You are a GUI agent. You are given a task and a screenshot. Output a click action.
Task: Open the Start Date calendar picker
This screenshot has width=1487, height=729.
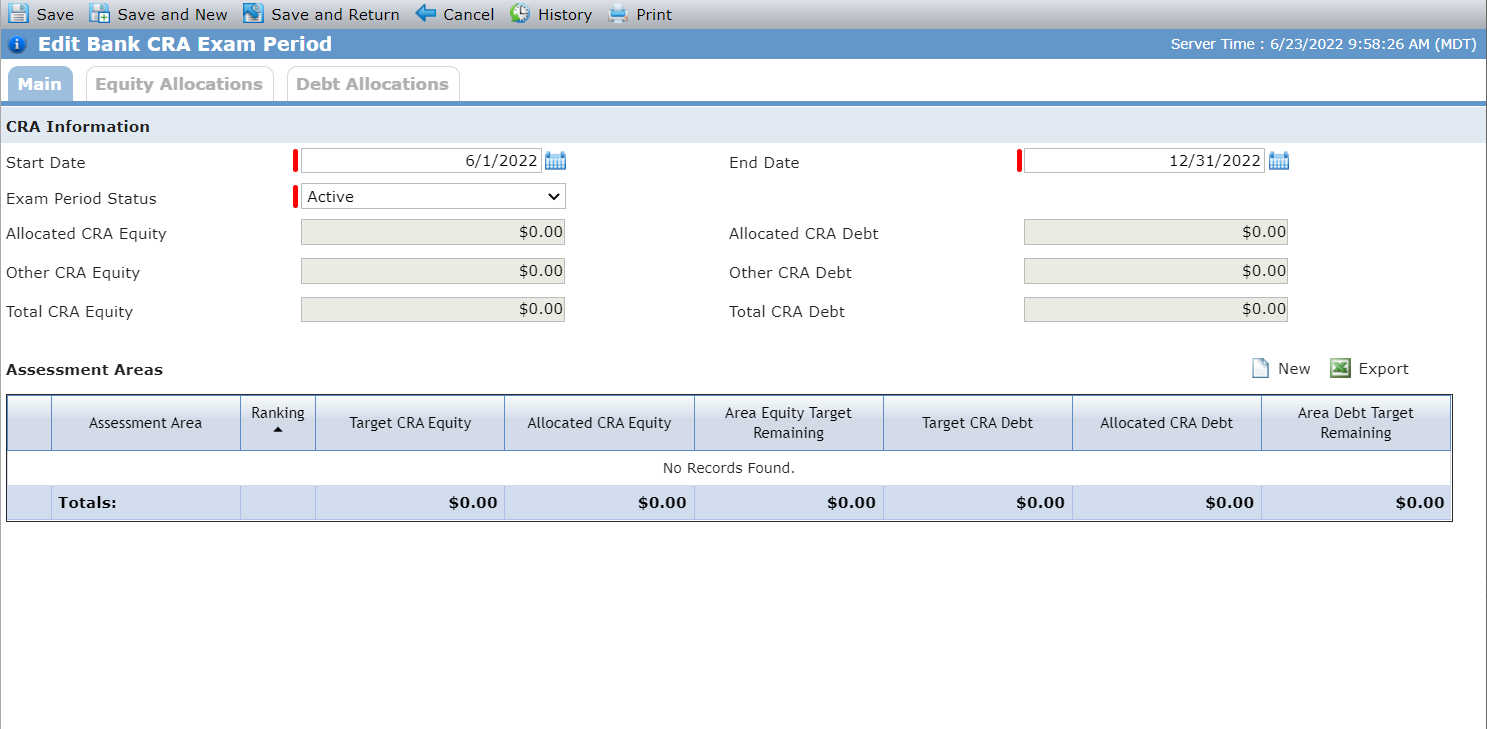556,161
